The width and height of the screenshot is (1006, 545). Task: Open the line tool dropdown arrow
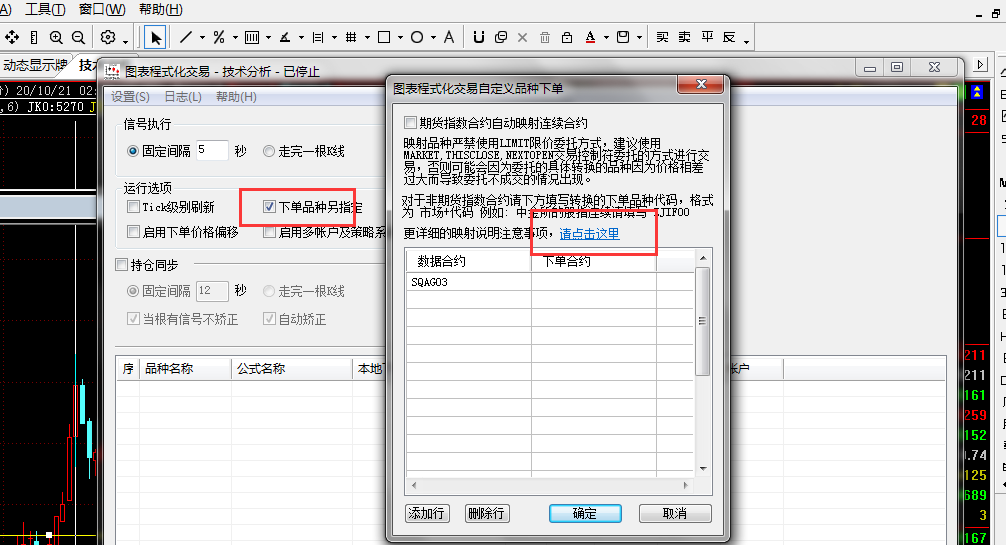[202, 38]
